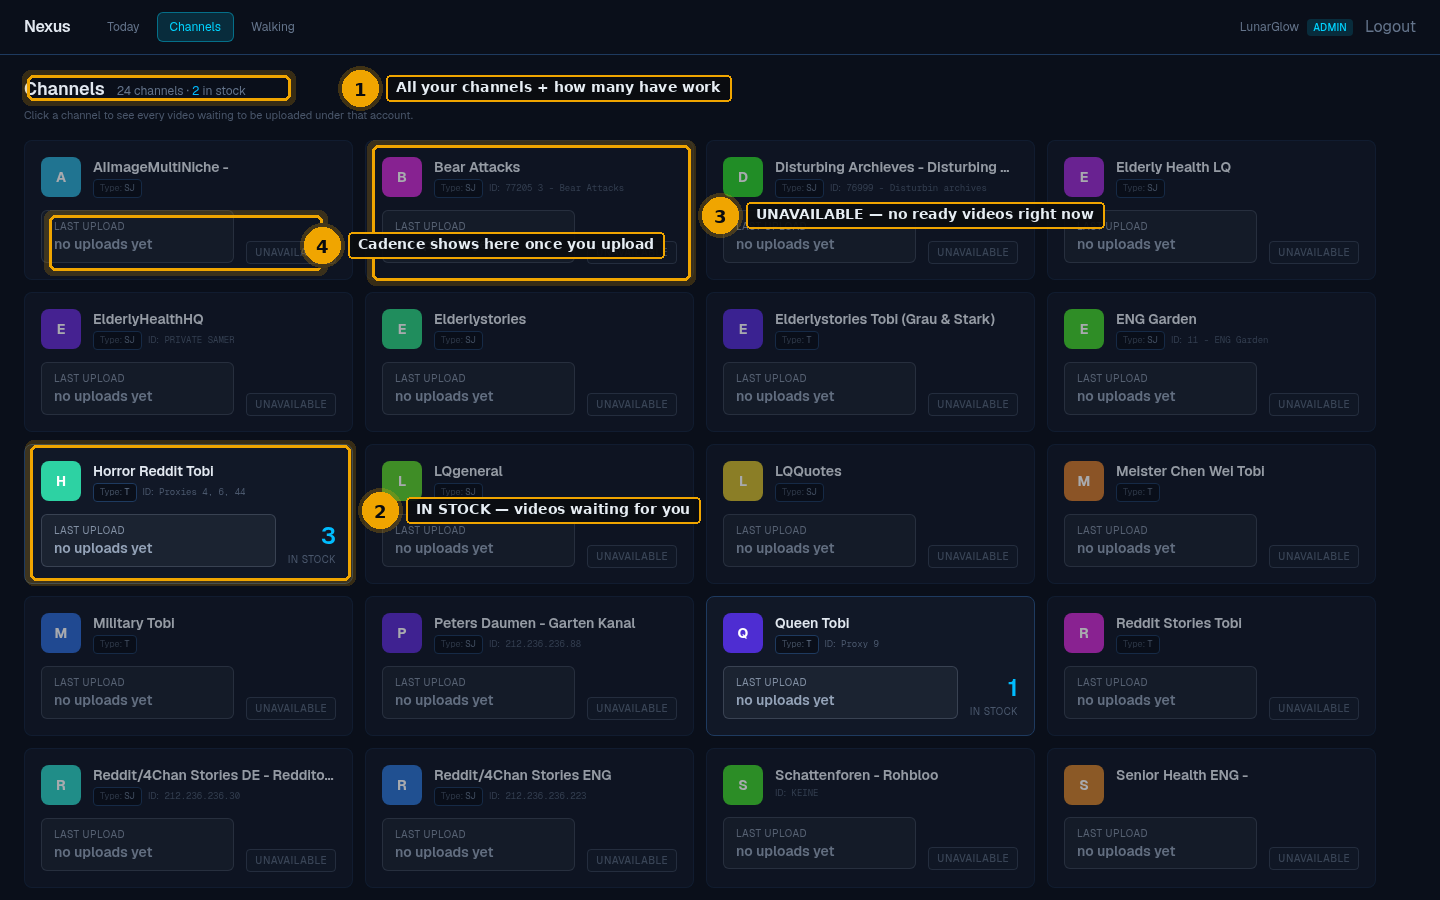This screenshot has width=1440, height=900.
Task: Switch to the Today tab
Action: [123, 27]
